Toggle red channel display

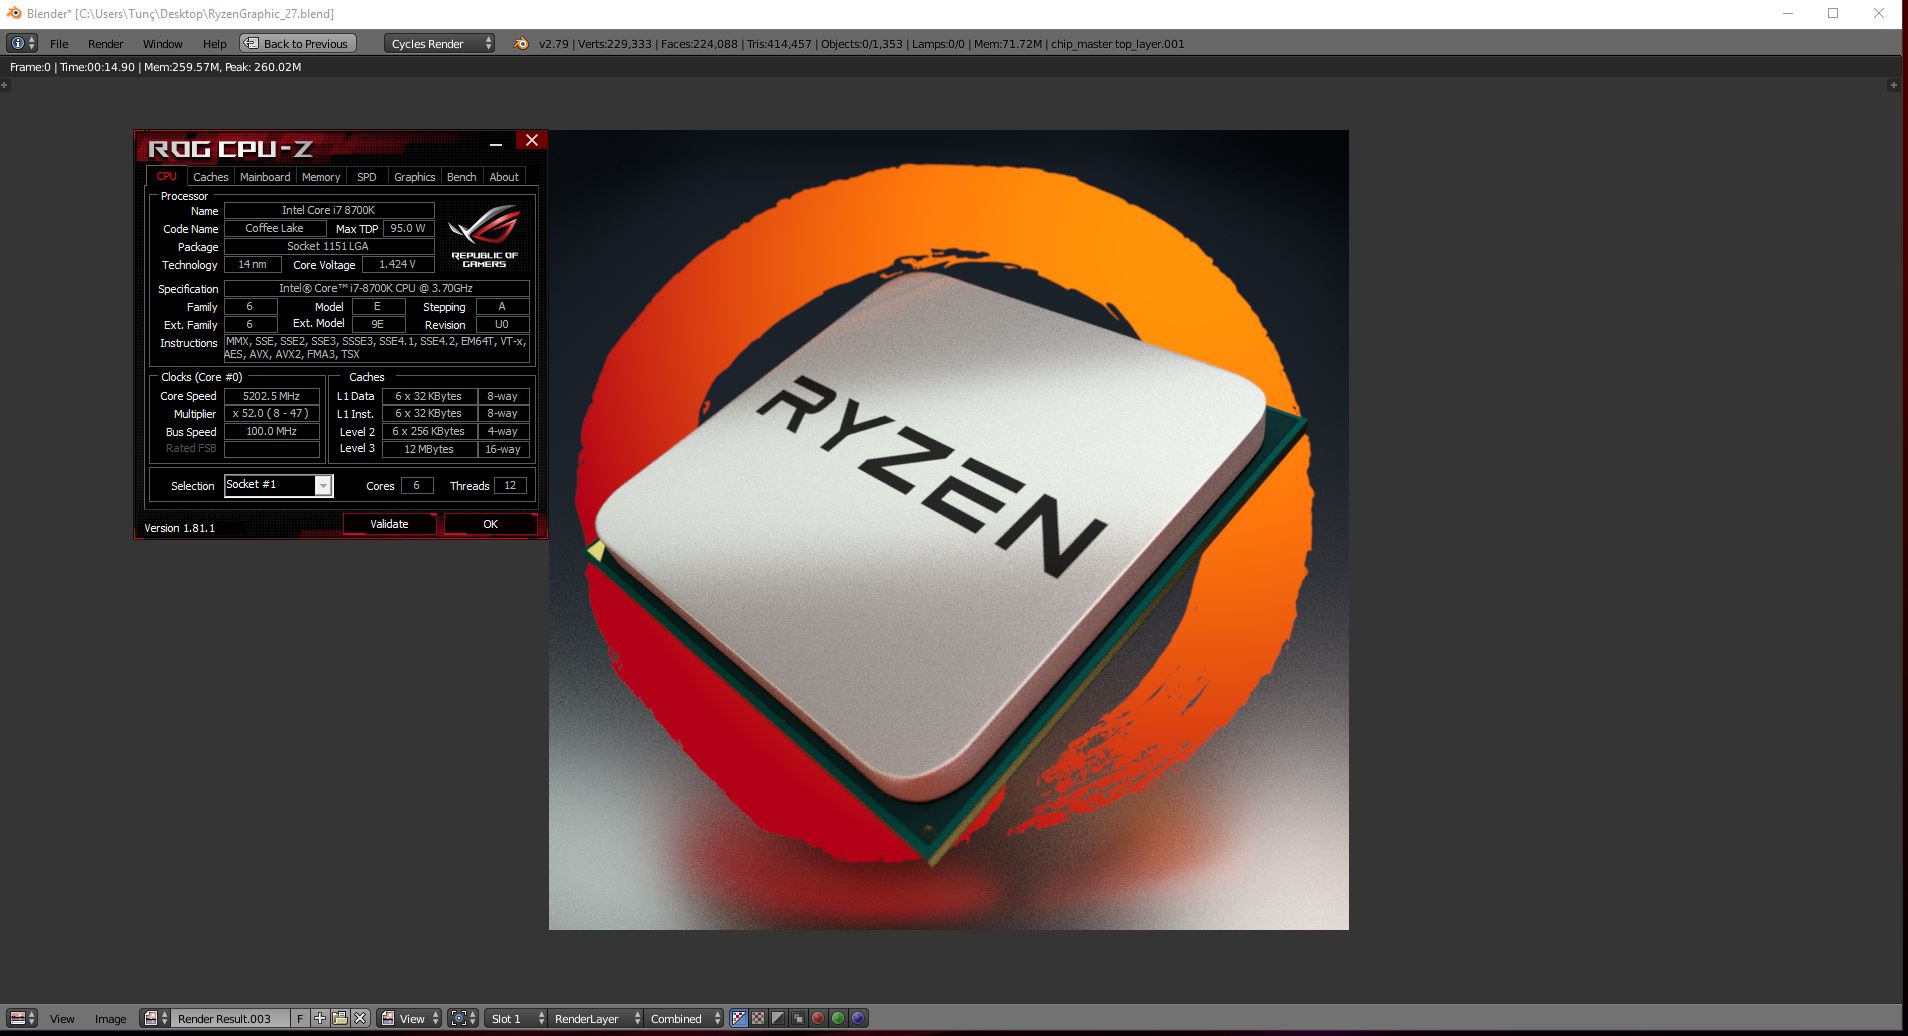818,1018
